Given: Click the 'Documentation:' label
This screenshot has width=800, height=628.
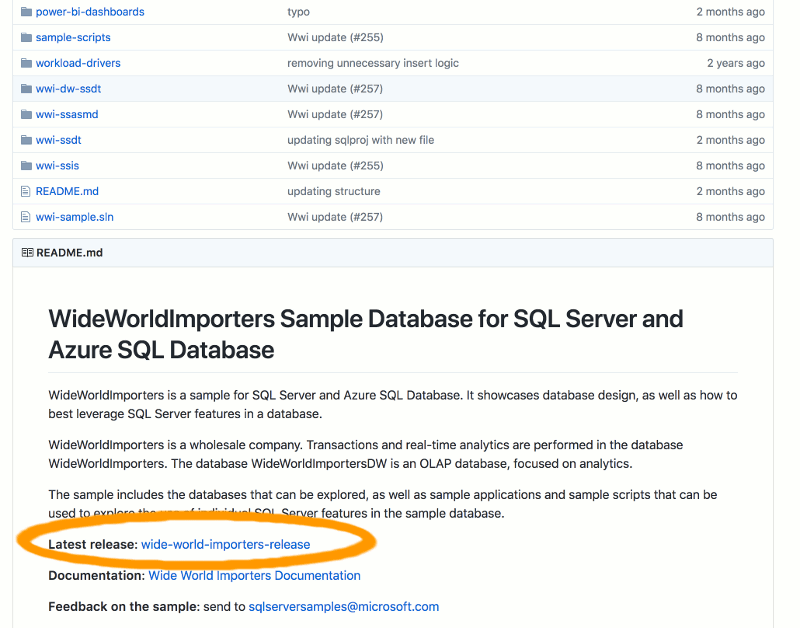Looking at the screenshot, I should [x=97, y=575].
